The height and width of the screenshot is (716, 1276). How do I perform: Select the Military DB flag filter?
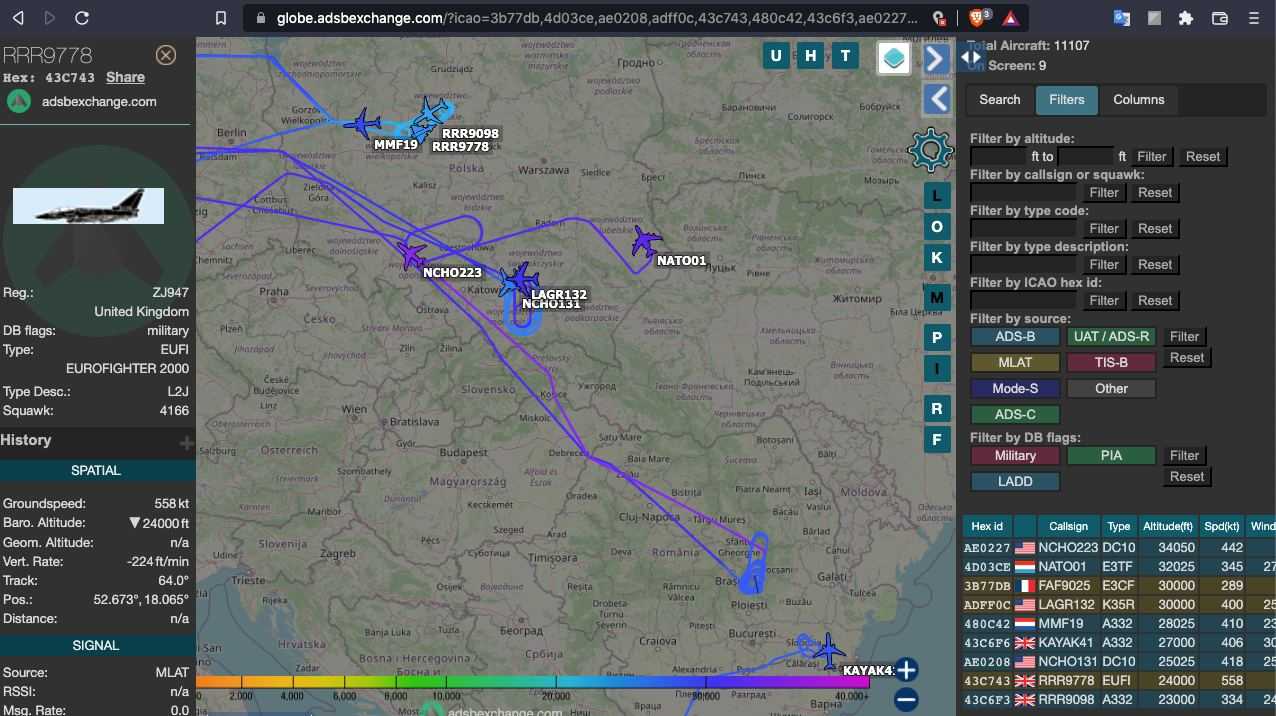click(1015, 456)
